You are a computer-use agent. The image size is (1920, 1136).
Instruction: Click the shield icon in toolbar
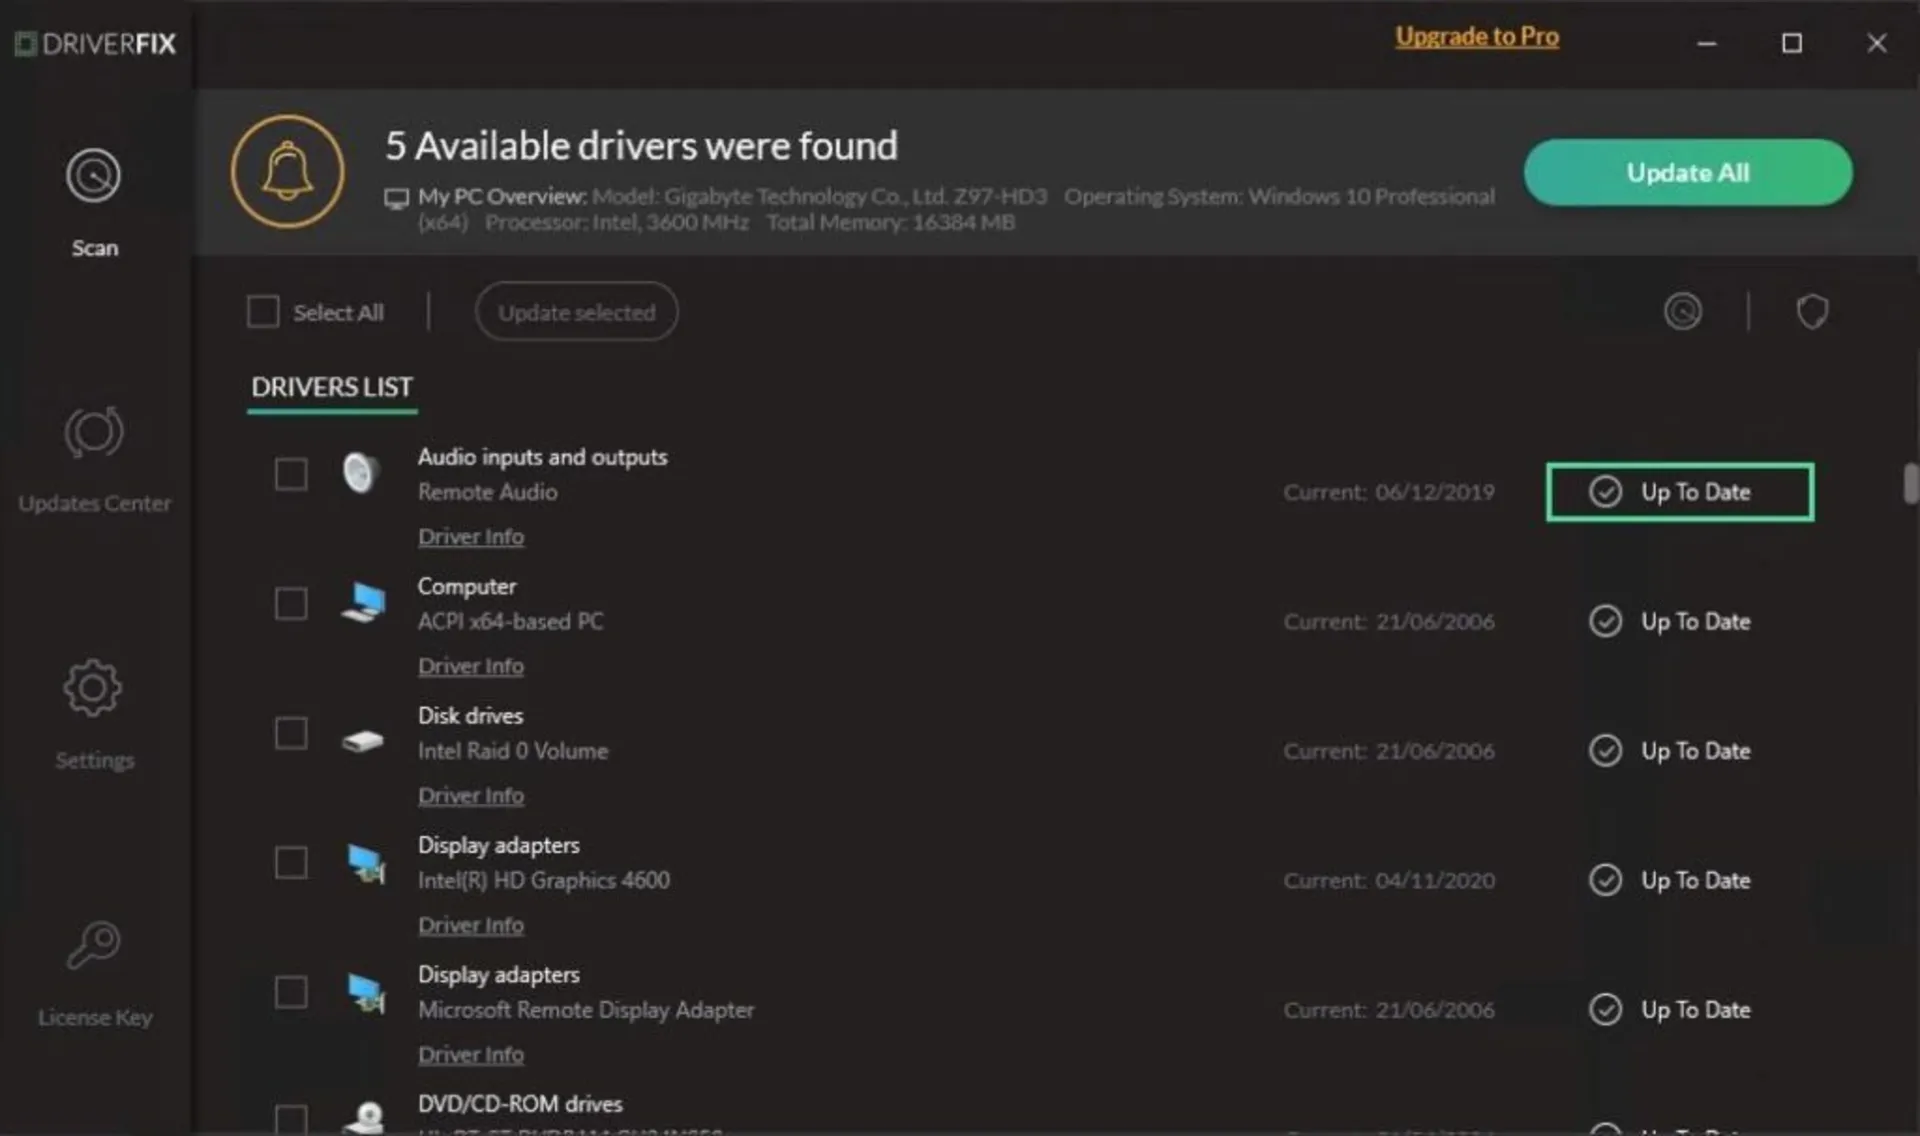click(1812, 311)
